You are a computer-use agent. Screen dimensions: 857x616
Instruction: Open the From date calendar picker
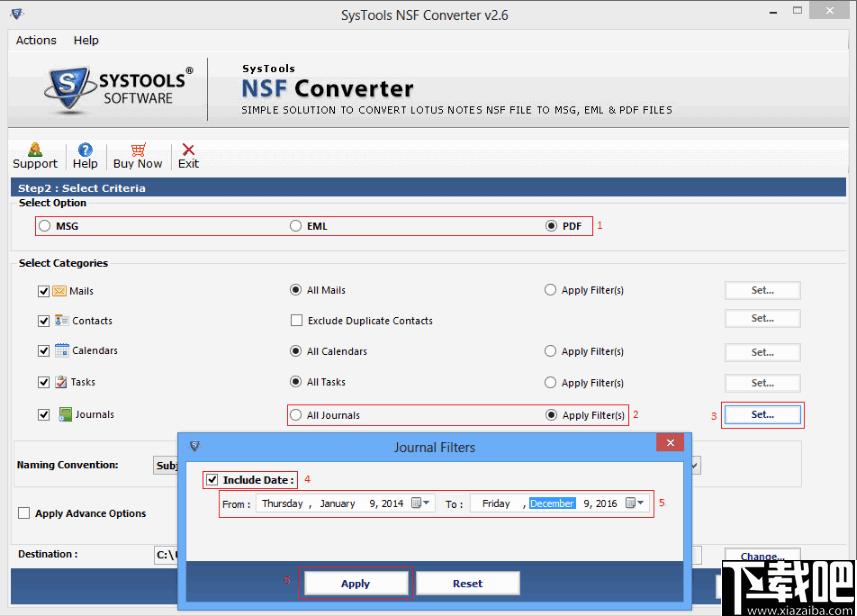(x=420, y=503)
